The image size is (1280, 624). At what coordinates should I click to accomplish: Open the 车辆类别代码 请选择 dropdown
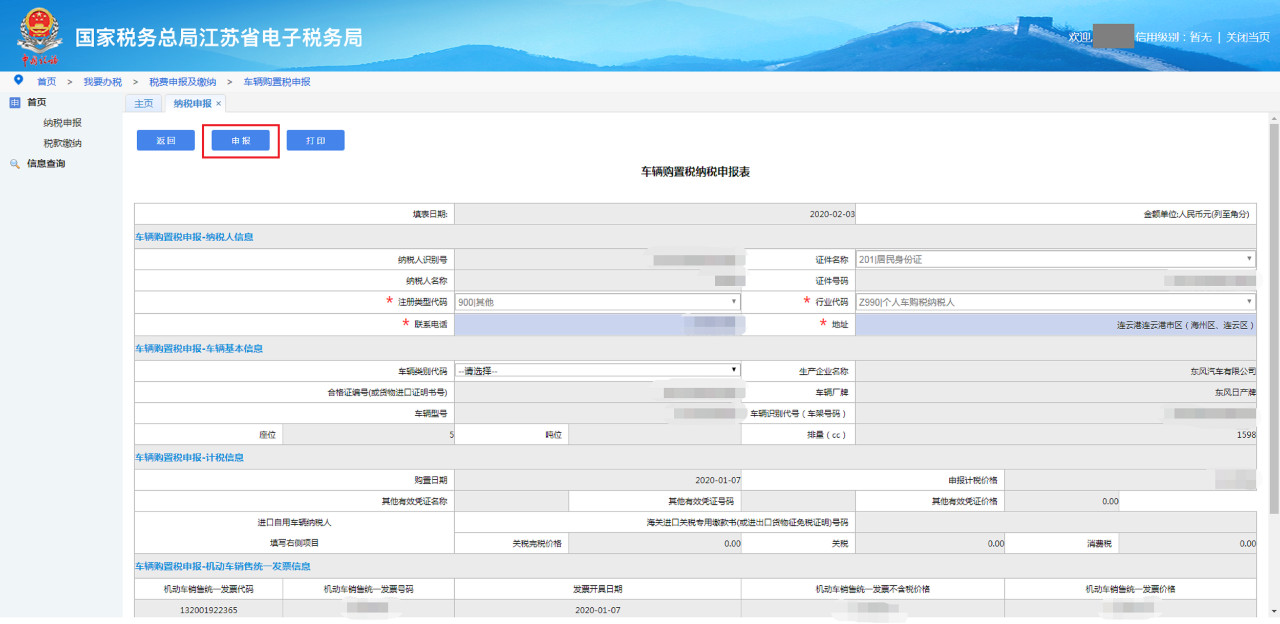598,371
